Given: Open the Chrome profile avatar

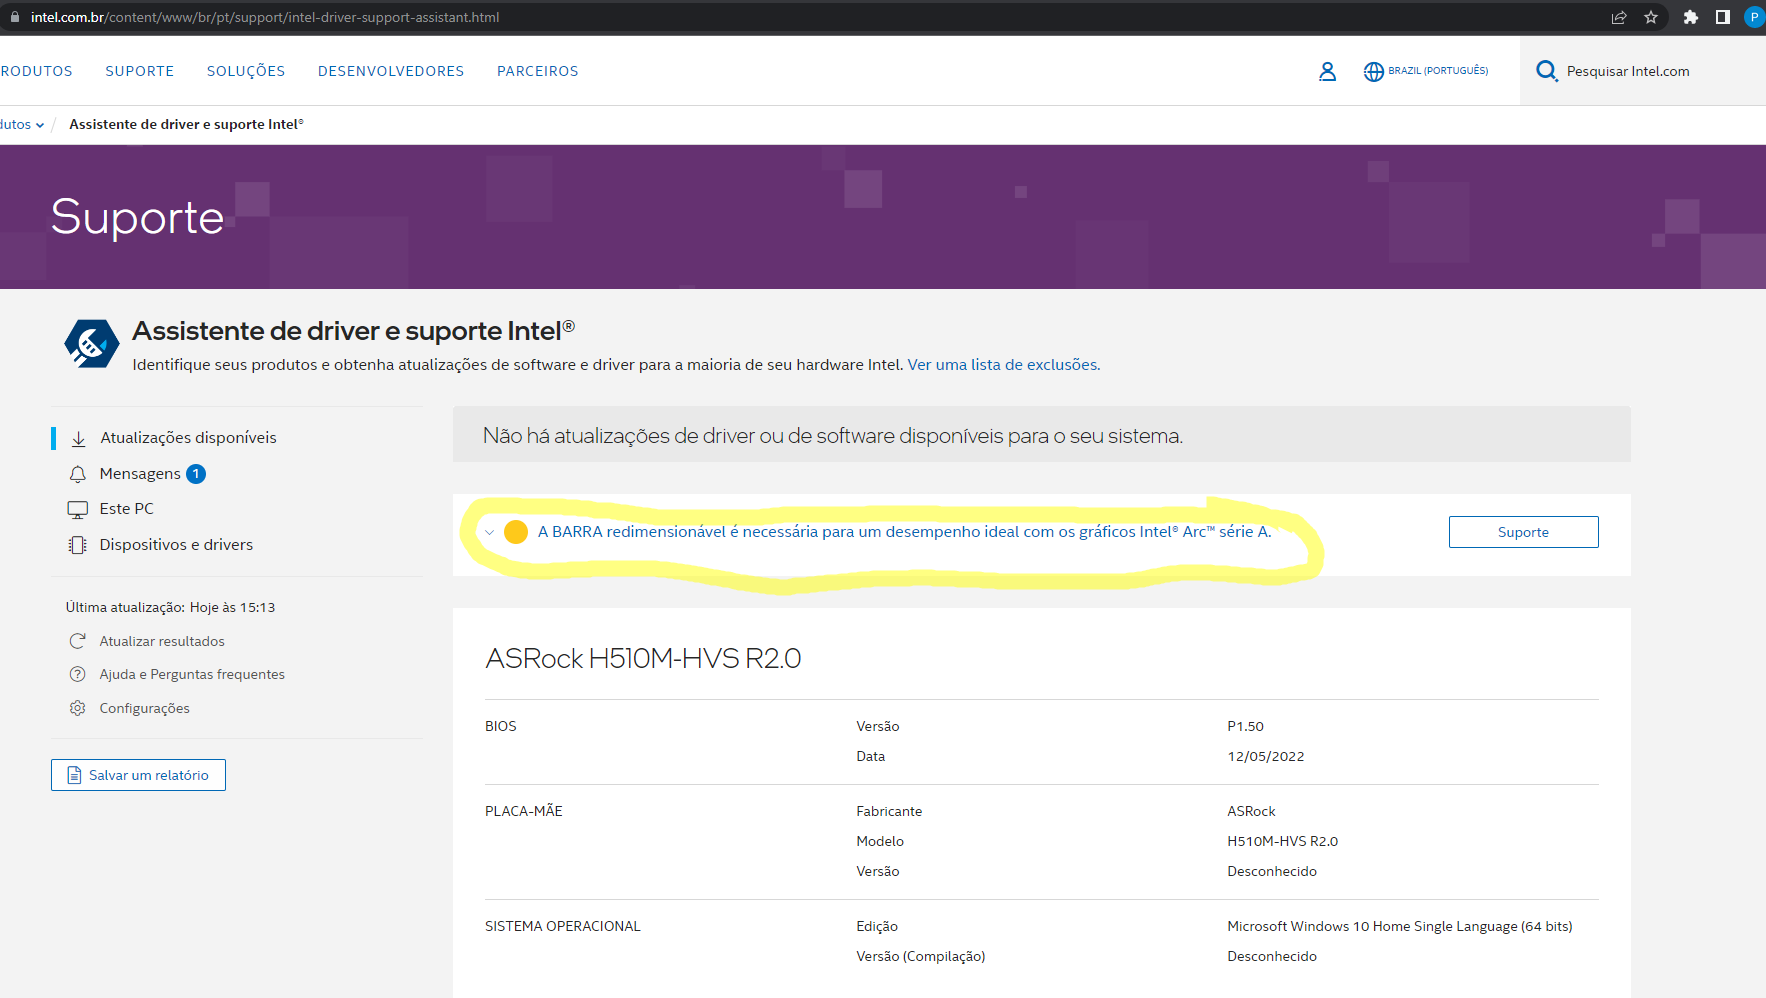Looking at the screenshot, I should tap(1755, 17).
